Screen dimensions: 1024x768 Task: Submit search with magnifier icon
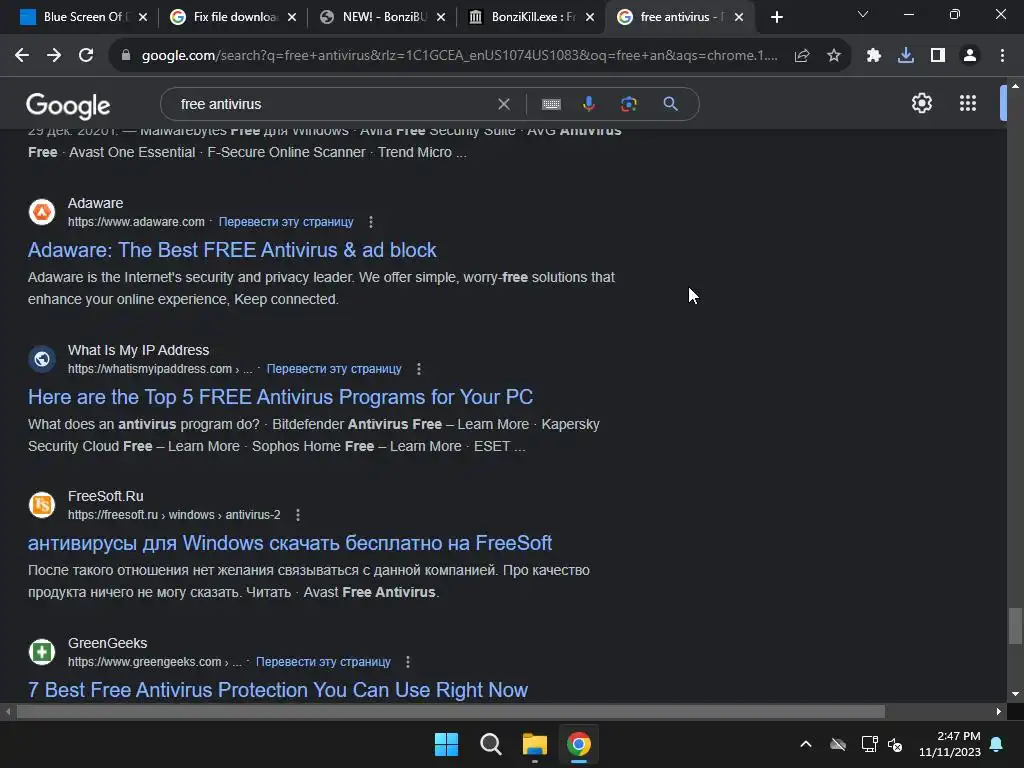click(670, 104)
